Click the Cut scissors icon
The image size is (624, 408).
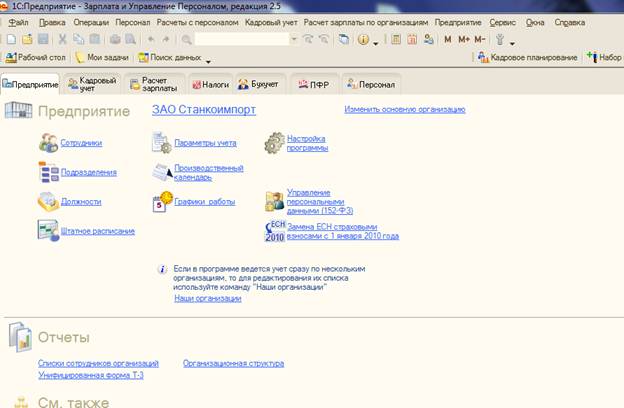click(x=62, y=39)
